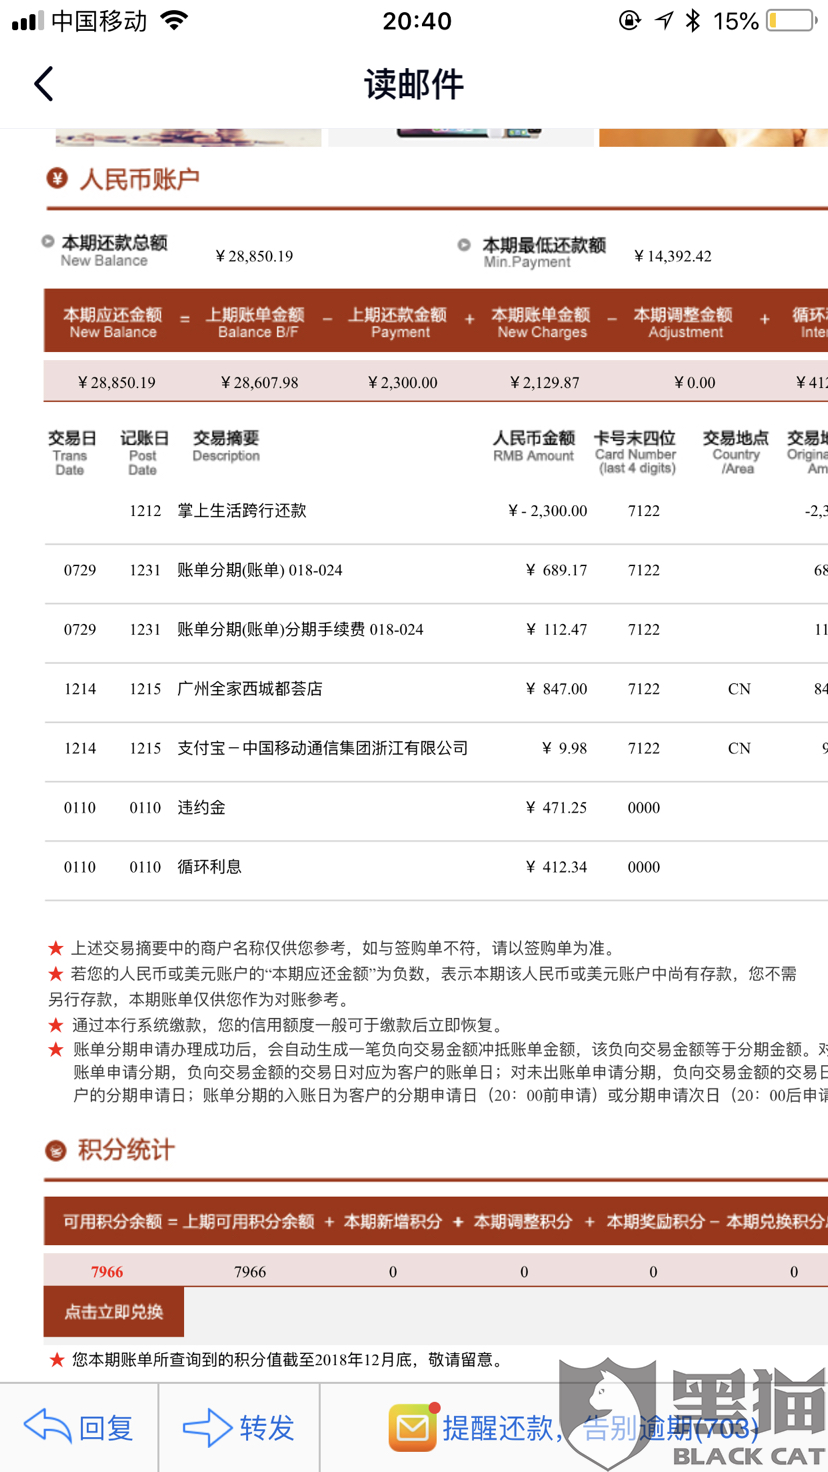Tap the 本期应还金额 column header
The width and height of the screenshot is (828, 1472).
click(112, 322)
